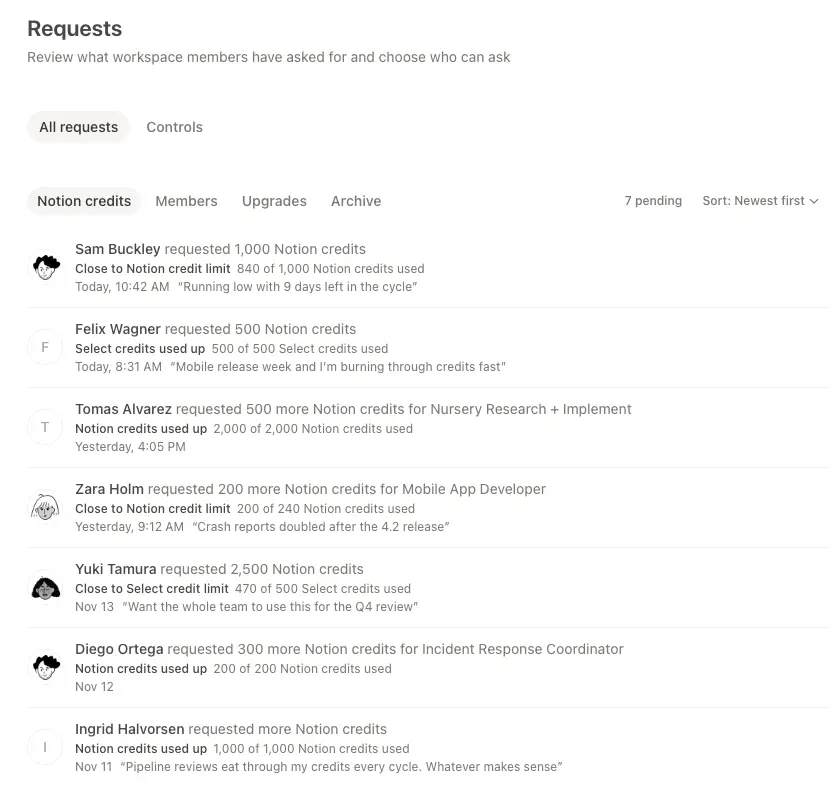This screenshot has height=799, width=837.
Task: Click '200 of 200 Notion credits used'
Action: 302,669
